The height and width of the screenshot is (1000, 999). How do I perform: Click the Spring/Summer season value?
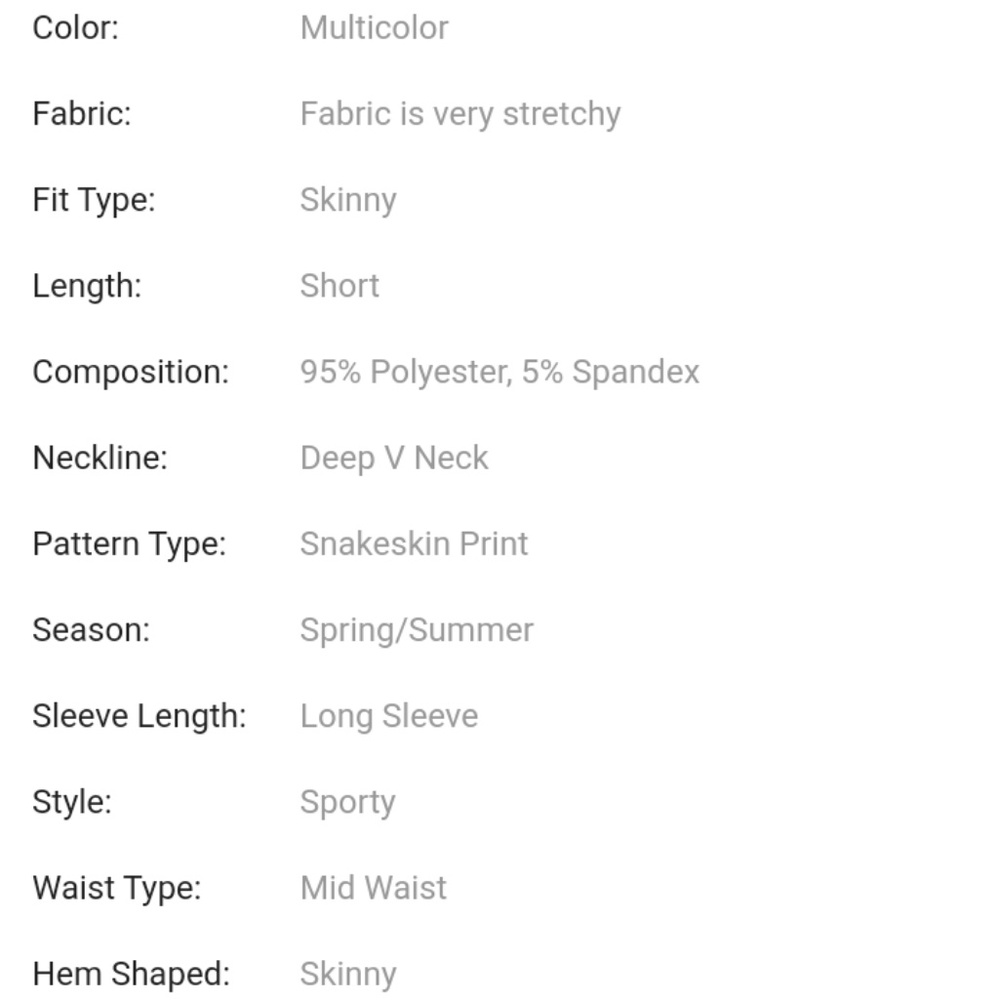tap(417, 631)
